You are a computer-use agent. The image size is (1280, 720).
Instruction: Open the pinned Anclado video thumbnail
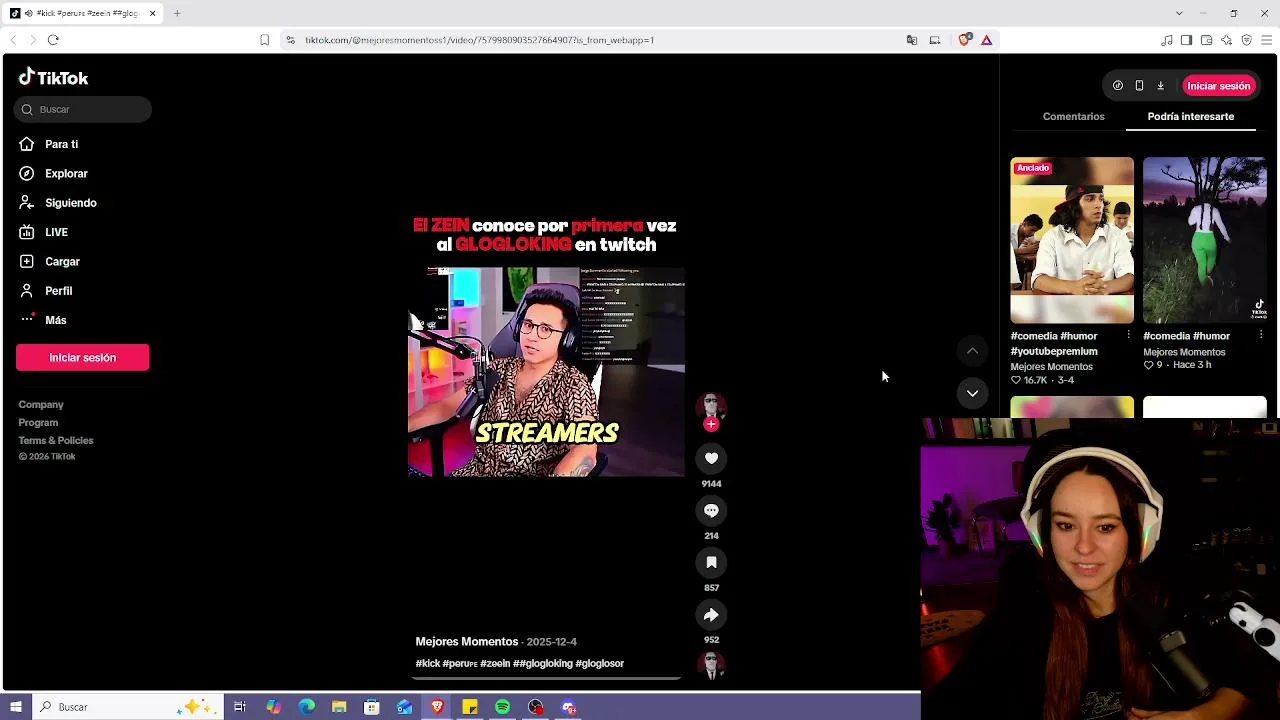coord(1072,240)
